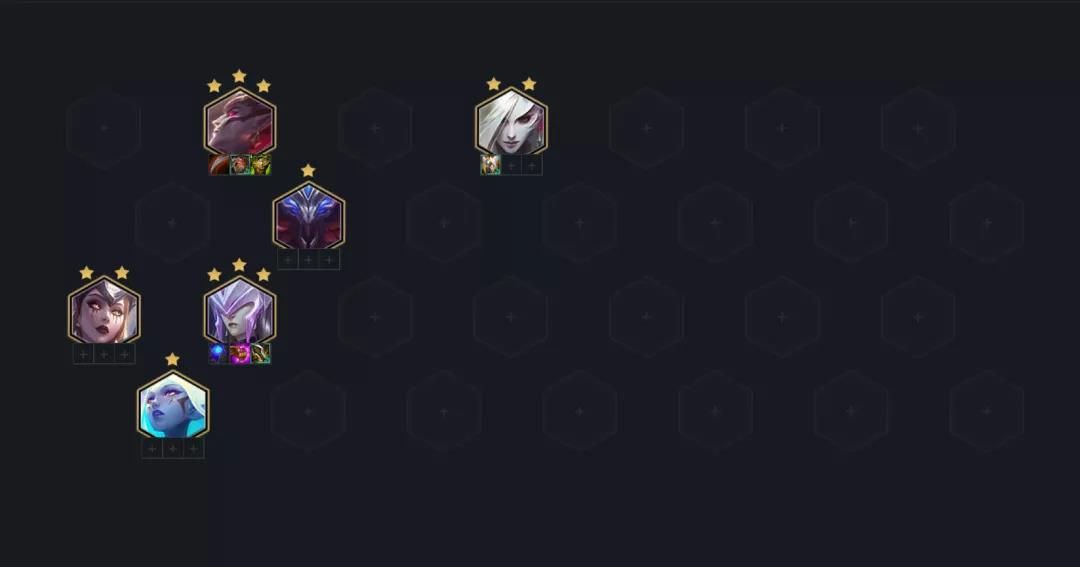
Task: Click the middle item icon under red-skinned champion
Action: click(x=240, y=165)
